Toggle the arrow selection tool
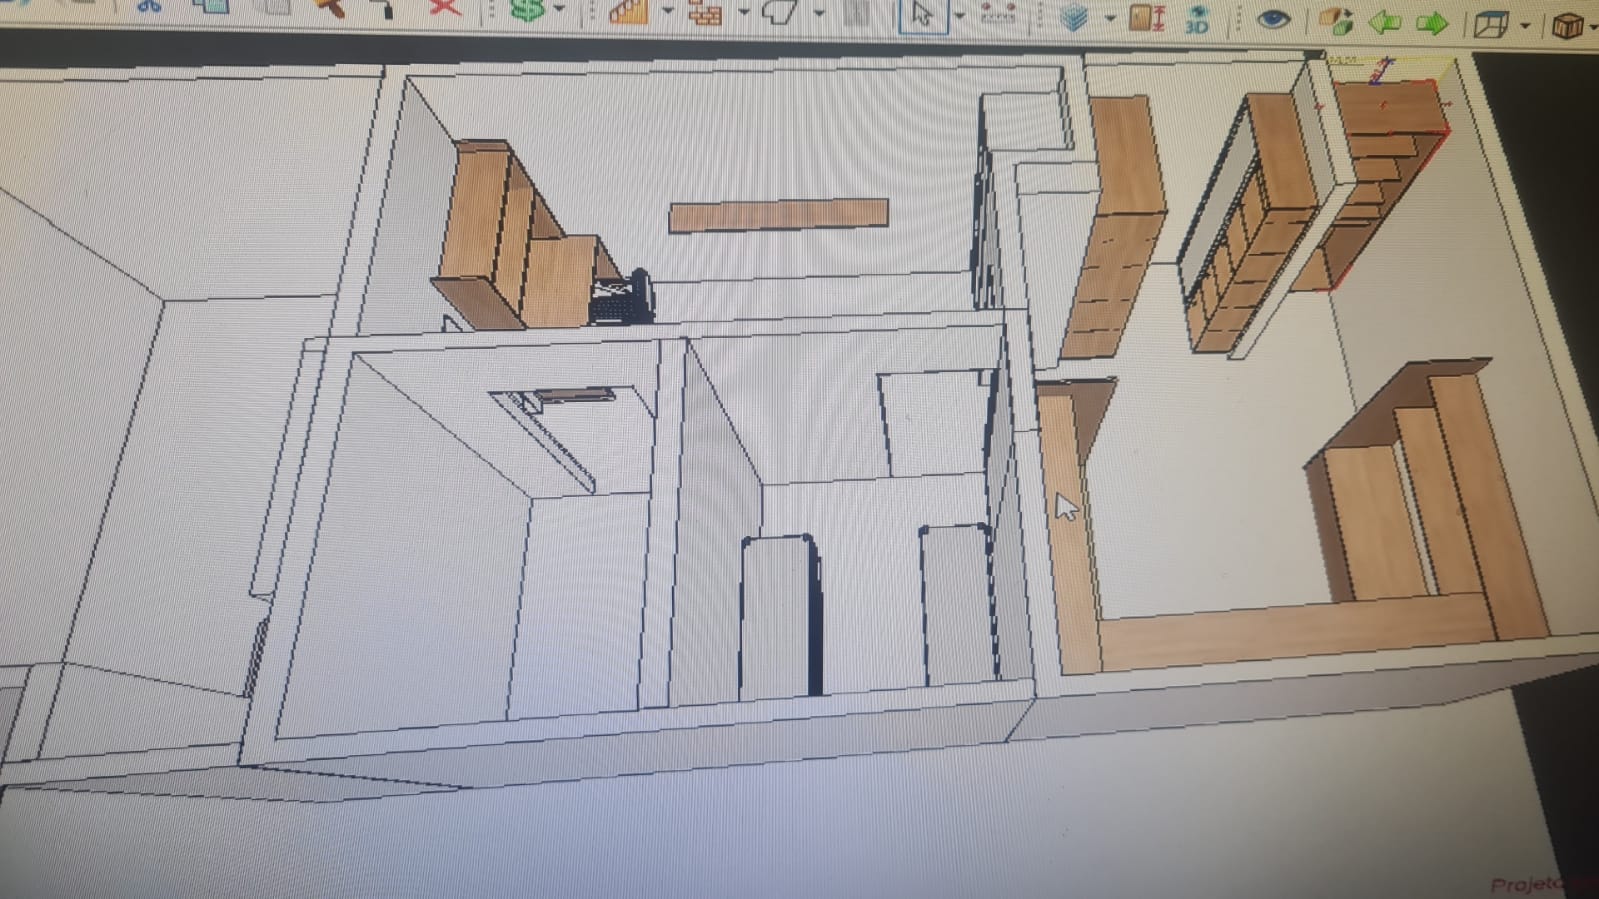The image size is (1599, 899). tap(922, 16)
